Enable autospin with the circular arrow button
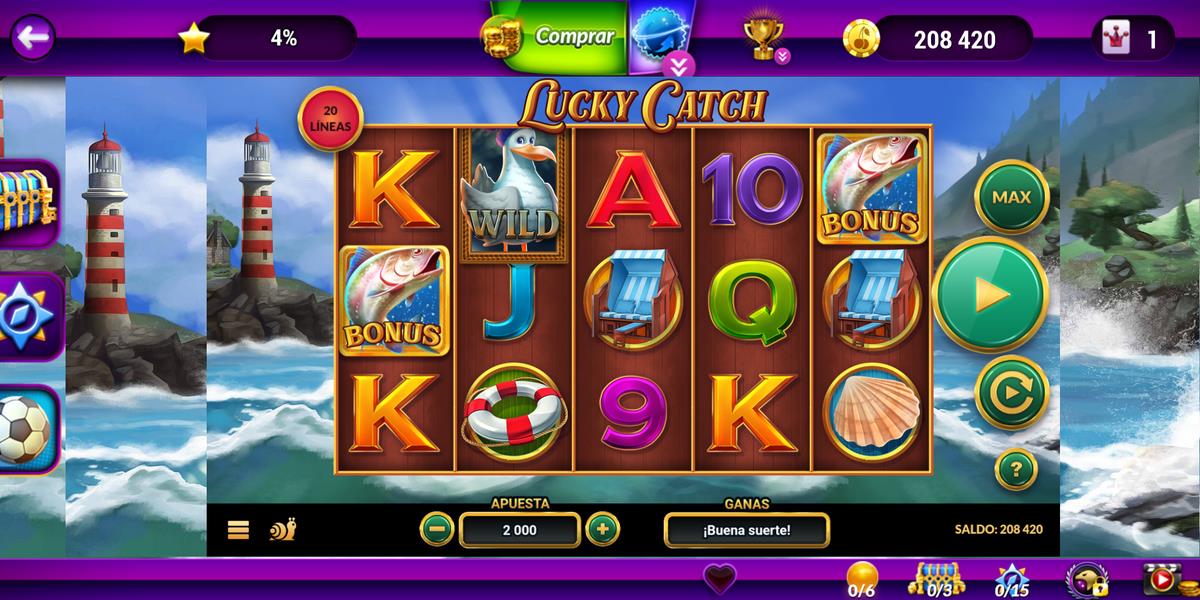The width and height of the screenshot is (1200, 600). tap(1011, 393)
